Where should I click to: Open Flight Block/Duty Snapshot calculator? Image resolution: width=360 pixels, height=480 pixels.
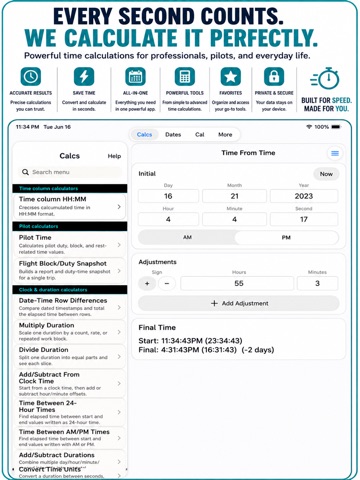[70, 270]
